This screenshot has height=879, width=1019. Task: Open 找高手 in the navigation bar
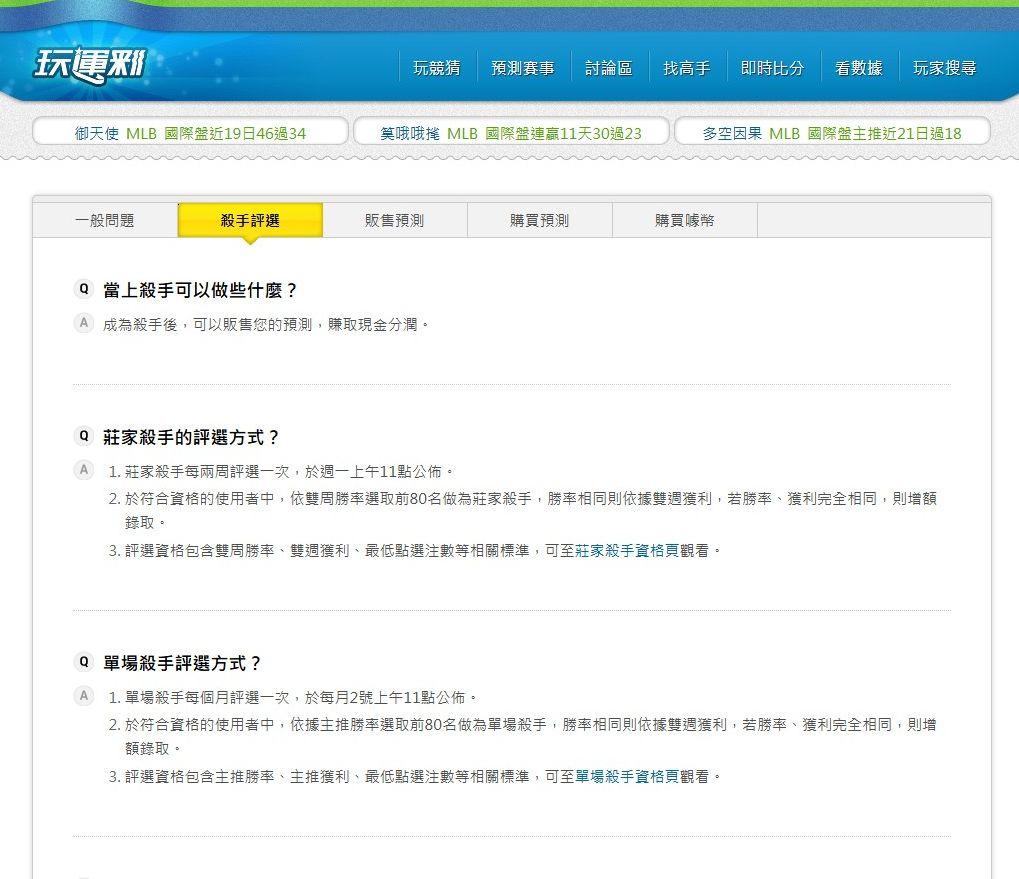click(x=687, y=68)
